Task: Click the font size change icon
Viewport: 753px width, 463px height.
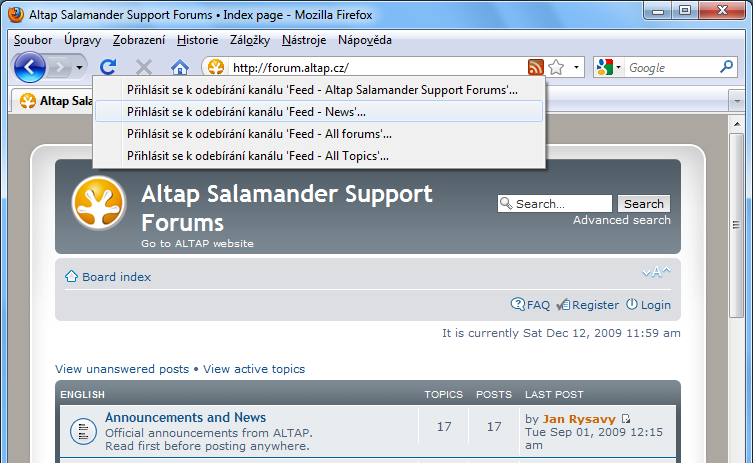Action: click(x=656, y=272)
